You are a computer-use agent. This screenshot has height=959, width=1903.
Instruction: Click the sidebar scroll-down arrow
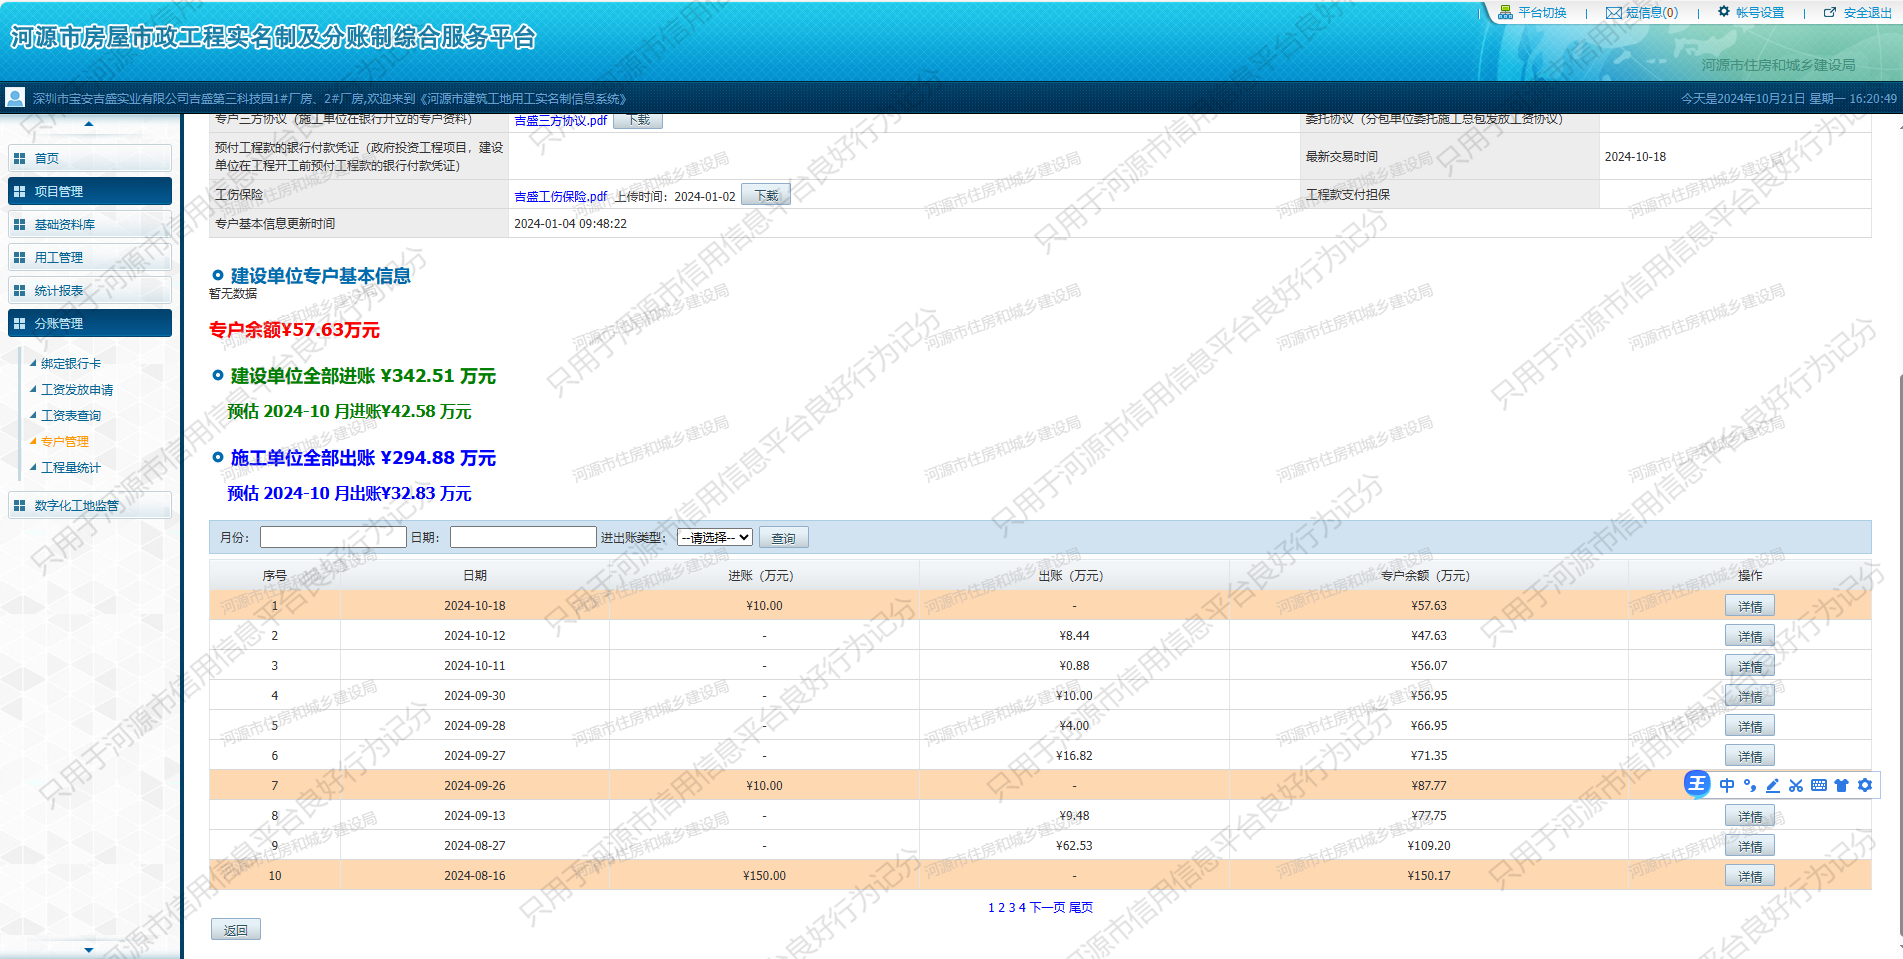[x=89, y=950]
